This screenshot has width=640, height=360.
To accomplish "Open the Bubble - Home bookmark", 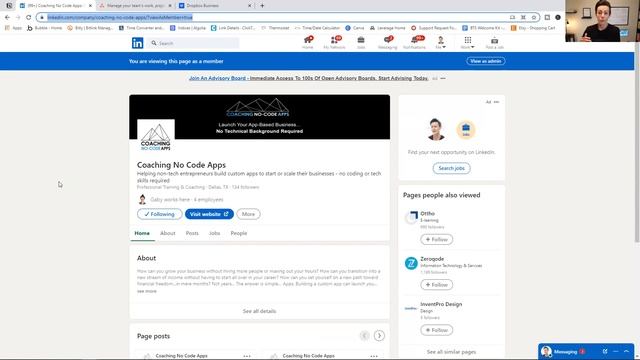I will (44, 28).
